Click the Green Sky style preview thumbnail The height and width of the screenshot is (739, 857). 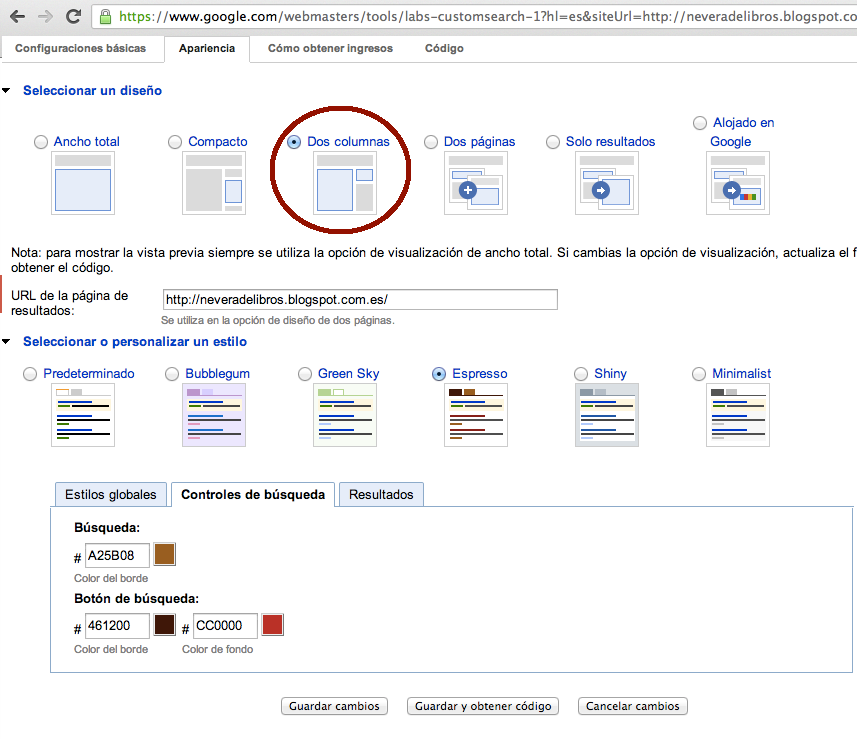[x=345, y=415]
